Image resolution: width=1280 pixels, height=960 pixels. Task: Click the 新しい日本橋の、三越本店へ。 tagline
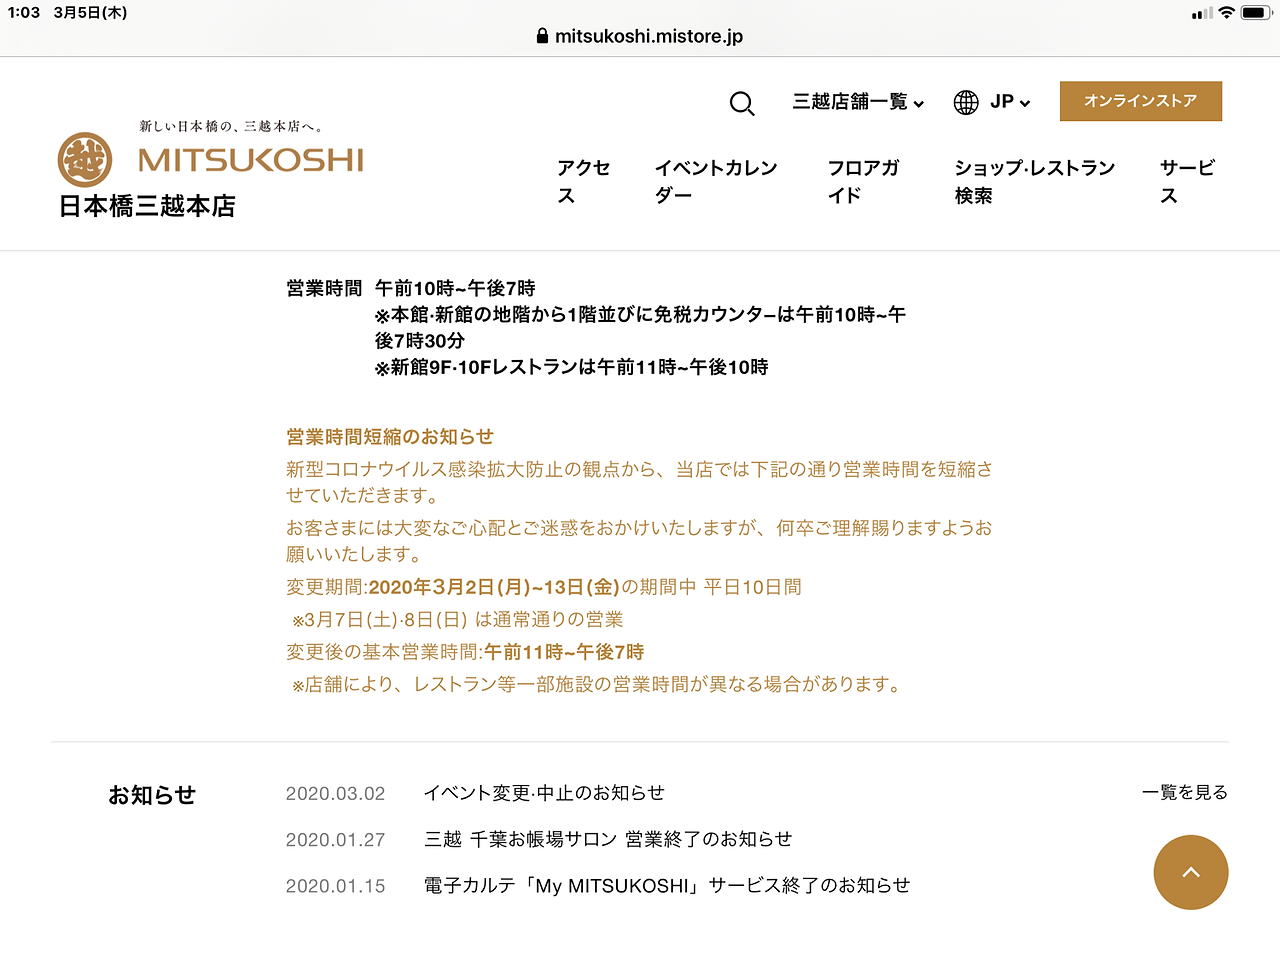pos(231,126)
